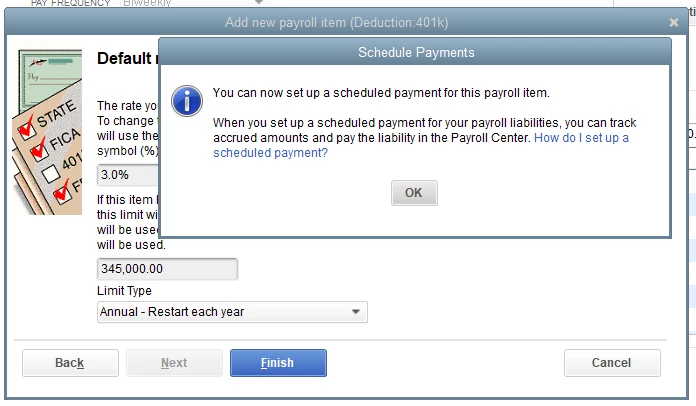Cancel the new payroll item wizard
The height and width of the screenshot is (406, 696).
click(612, 363)
